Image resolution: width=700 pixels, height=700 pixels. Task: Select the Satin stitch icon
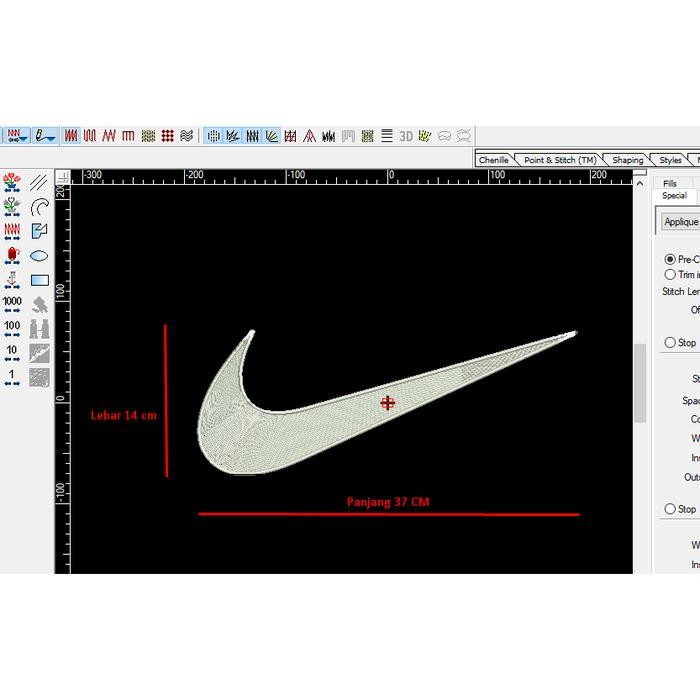coord(71,136)
